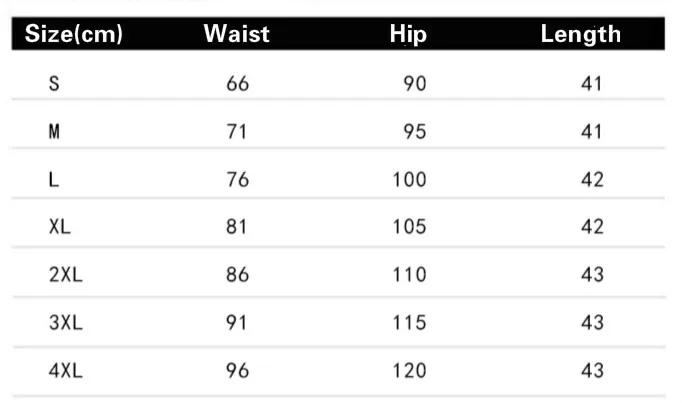Select the L size row label

pyautogui.click(x=53, y=179)
